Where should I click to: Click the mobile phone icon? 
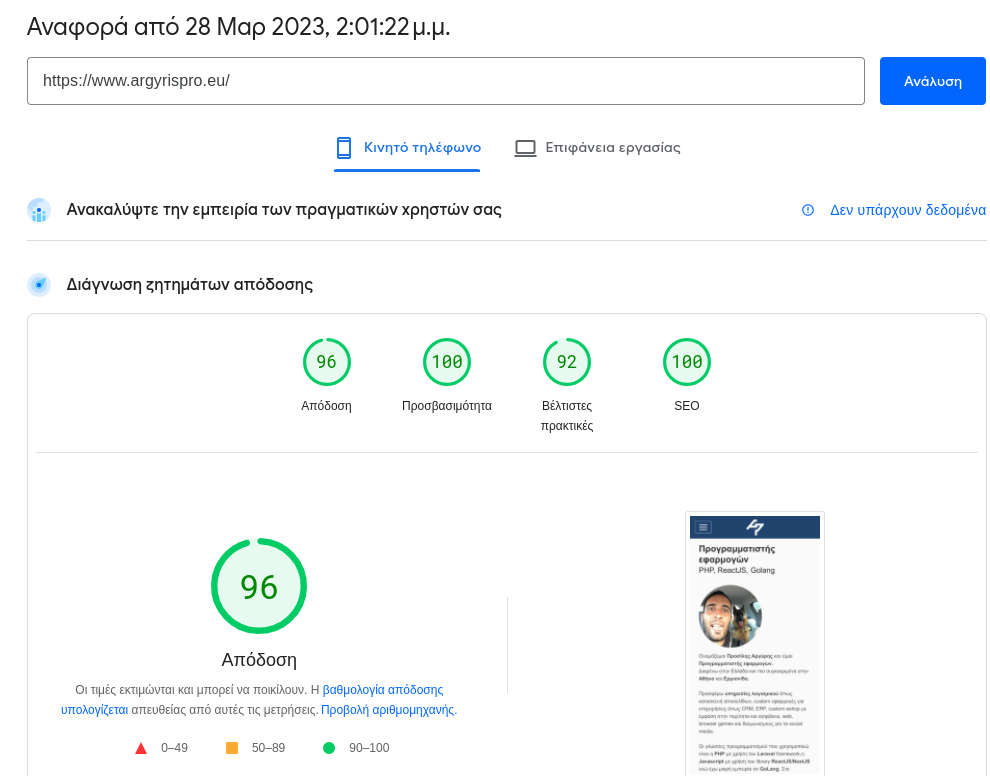pos(343,148)
